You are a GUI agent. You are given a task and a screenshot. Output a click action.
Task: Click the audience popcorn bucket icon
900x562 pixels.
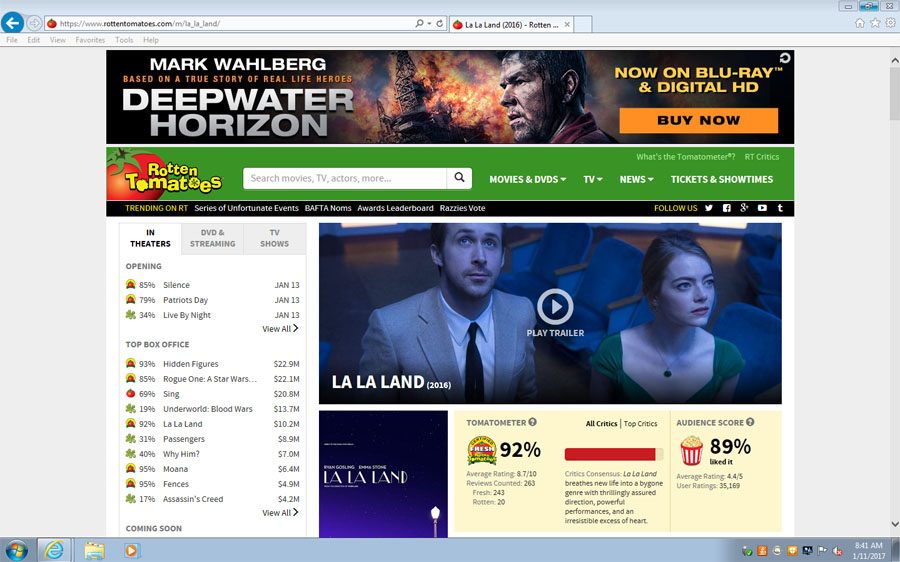click(x=691, y=450)
